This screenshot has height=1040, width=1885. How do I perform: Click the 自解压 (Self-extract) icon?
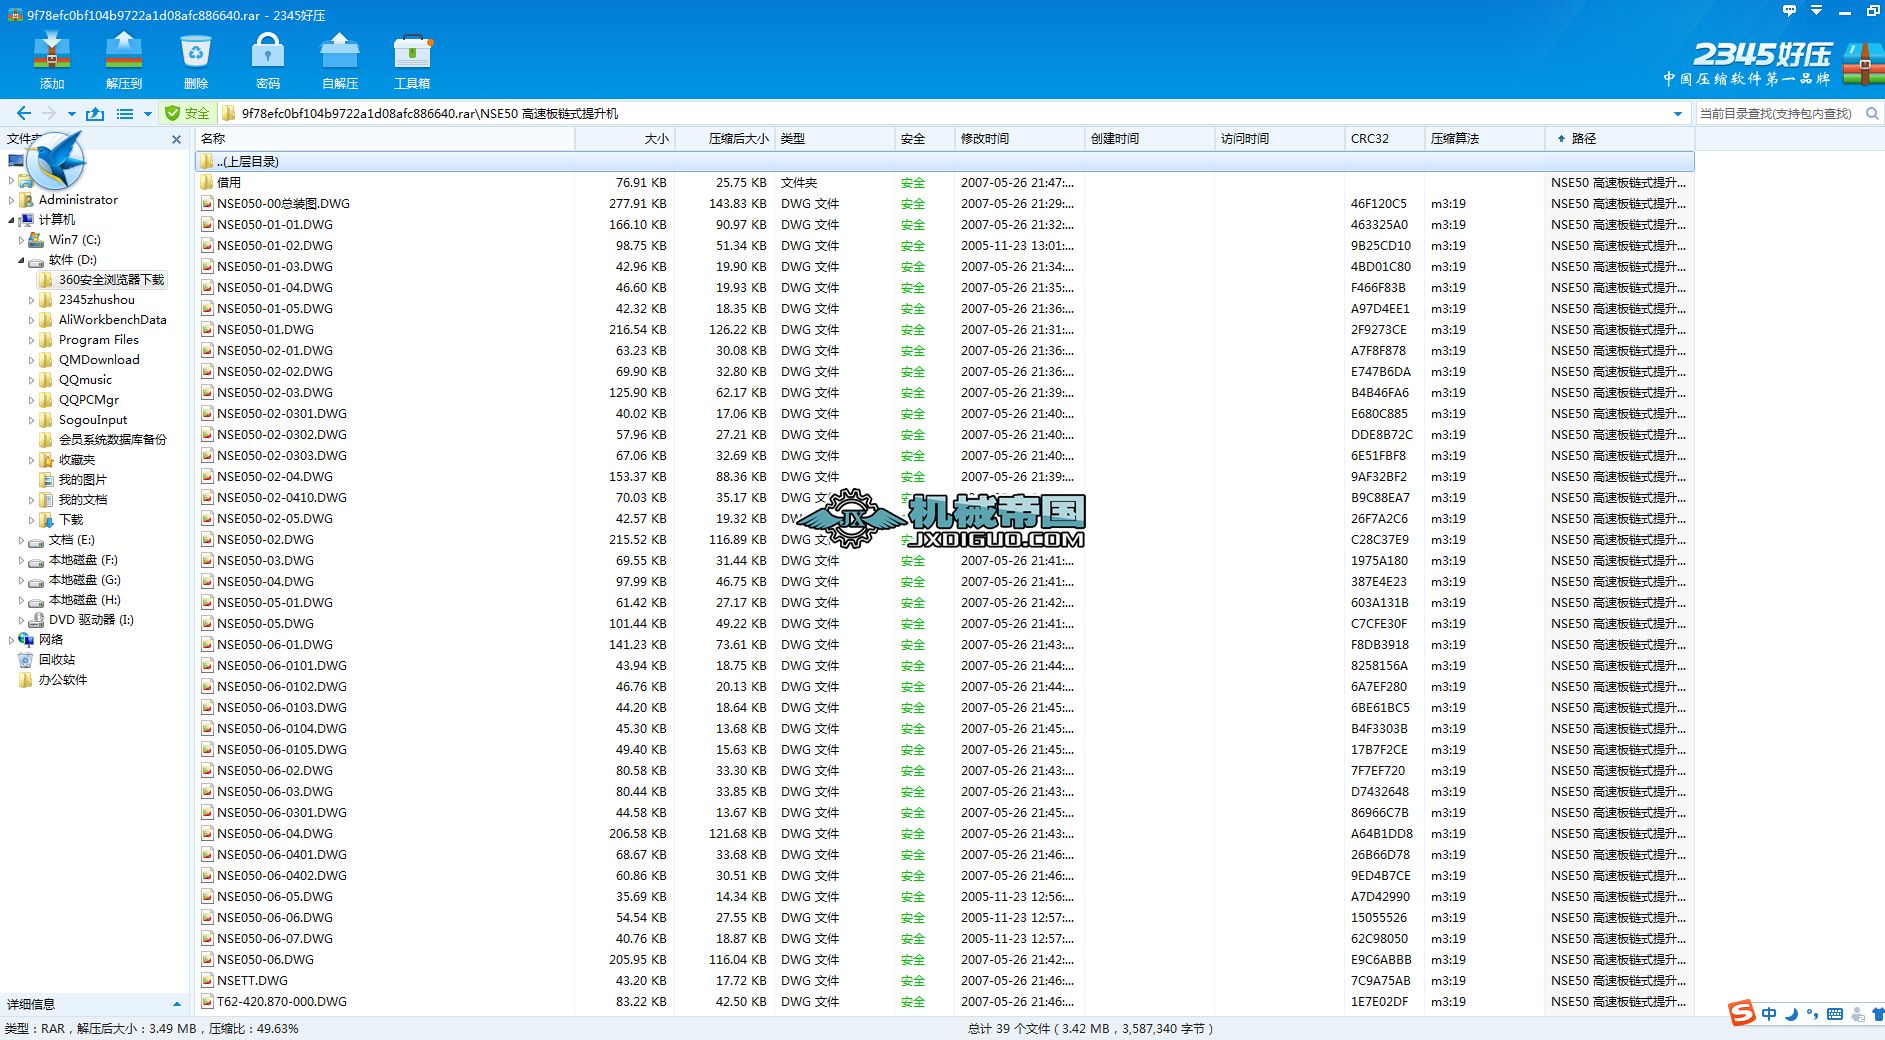coord(339,58)
